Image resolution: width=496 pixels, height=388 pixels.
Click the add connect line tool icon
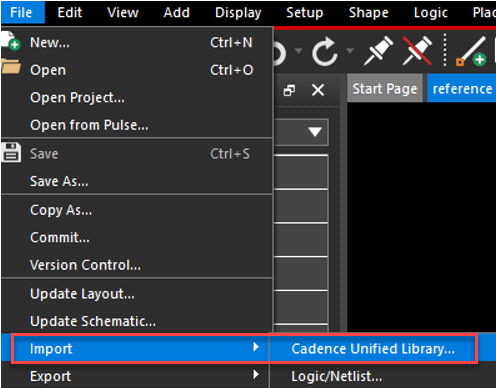[471, 51]
